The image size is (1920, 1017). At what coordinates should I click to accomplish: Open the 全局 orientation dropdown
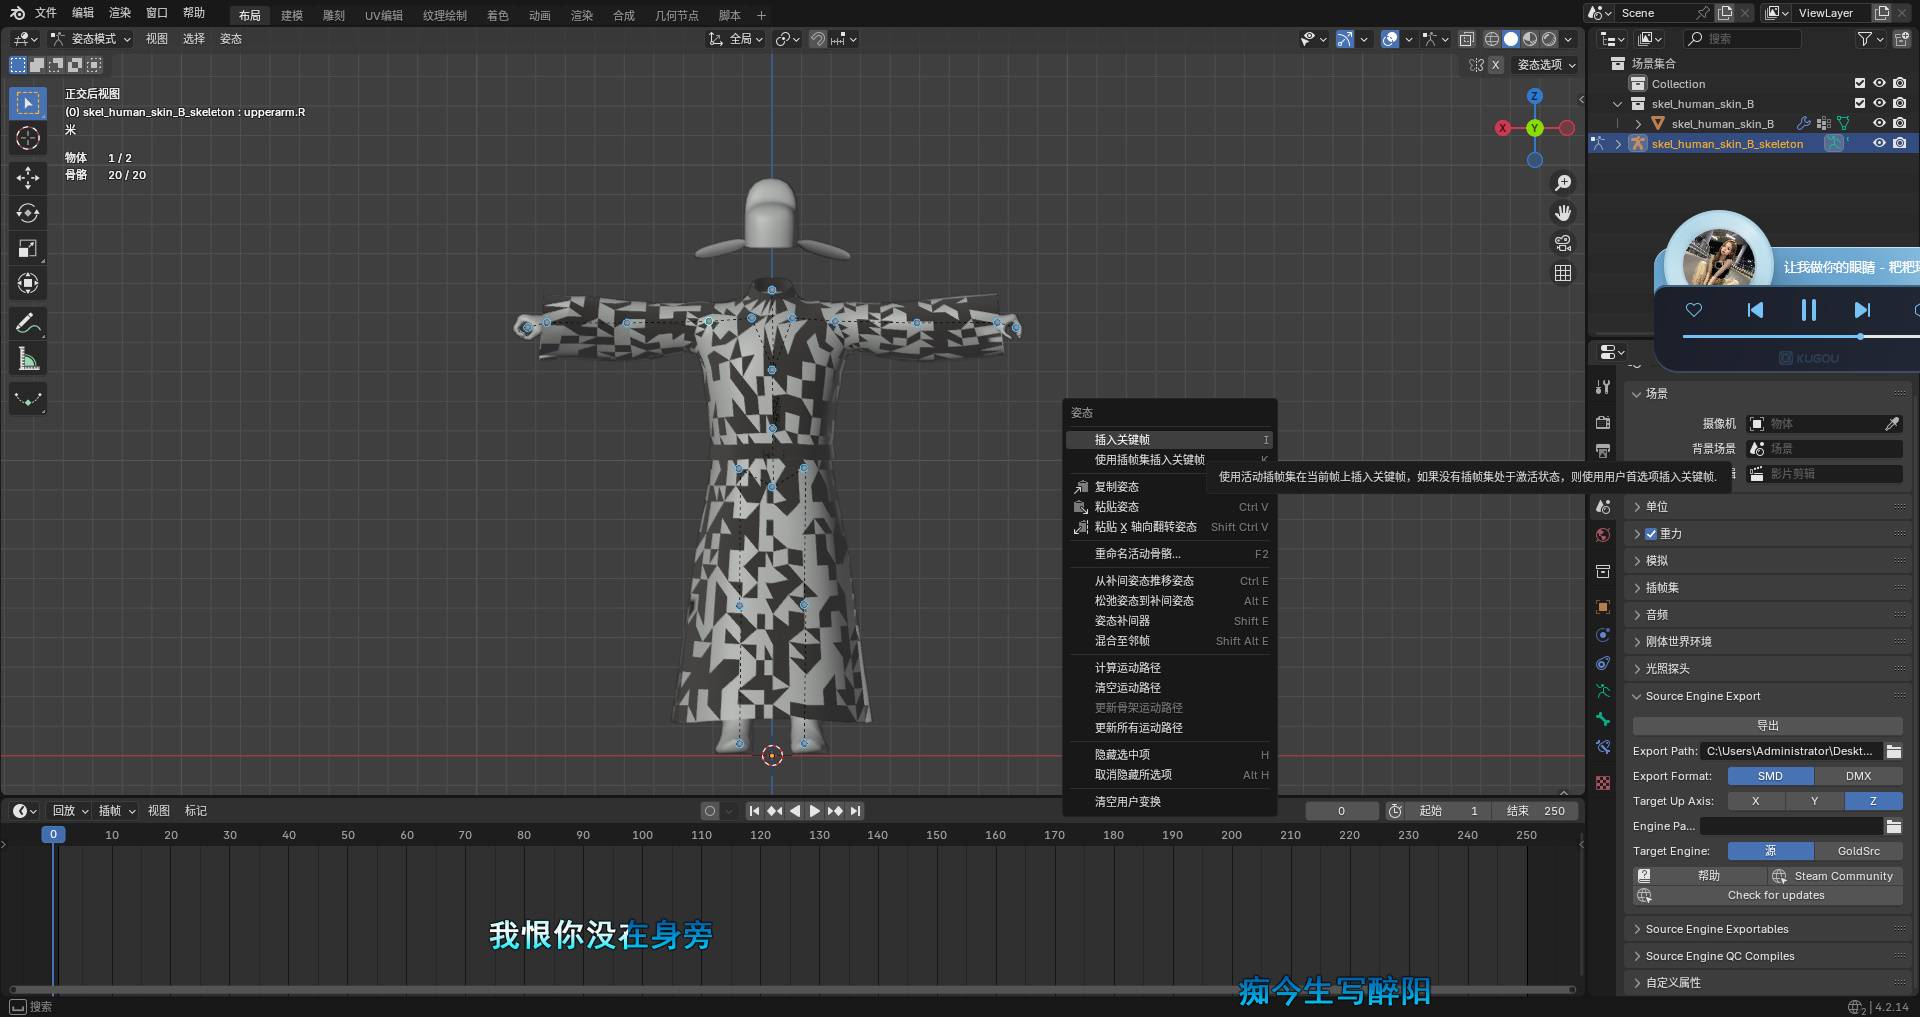click(736, 39)
